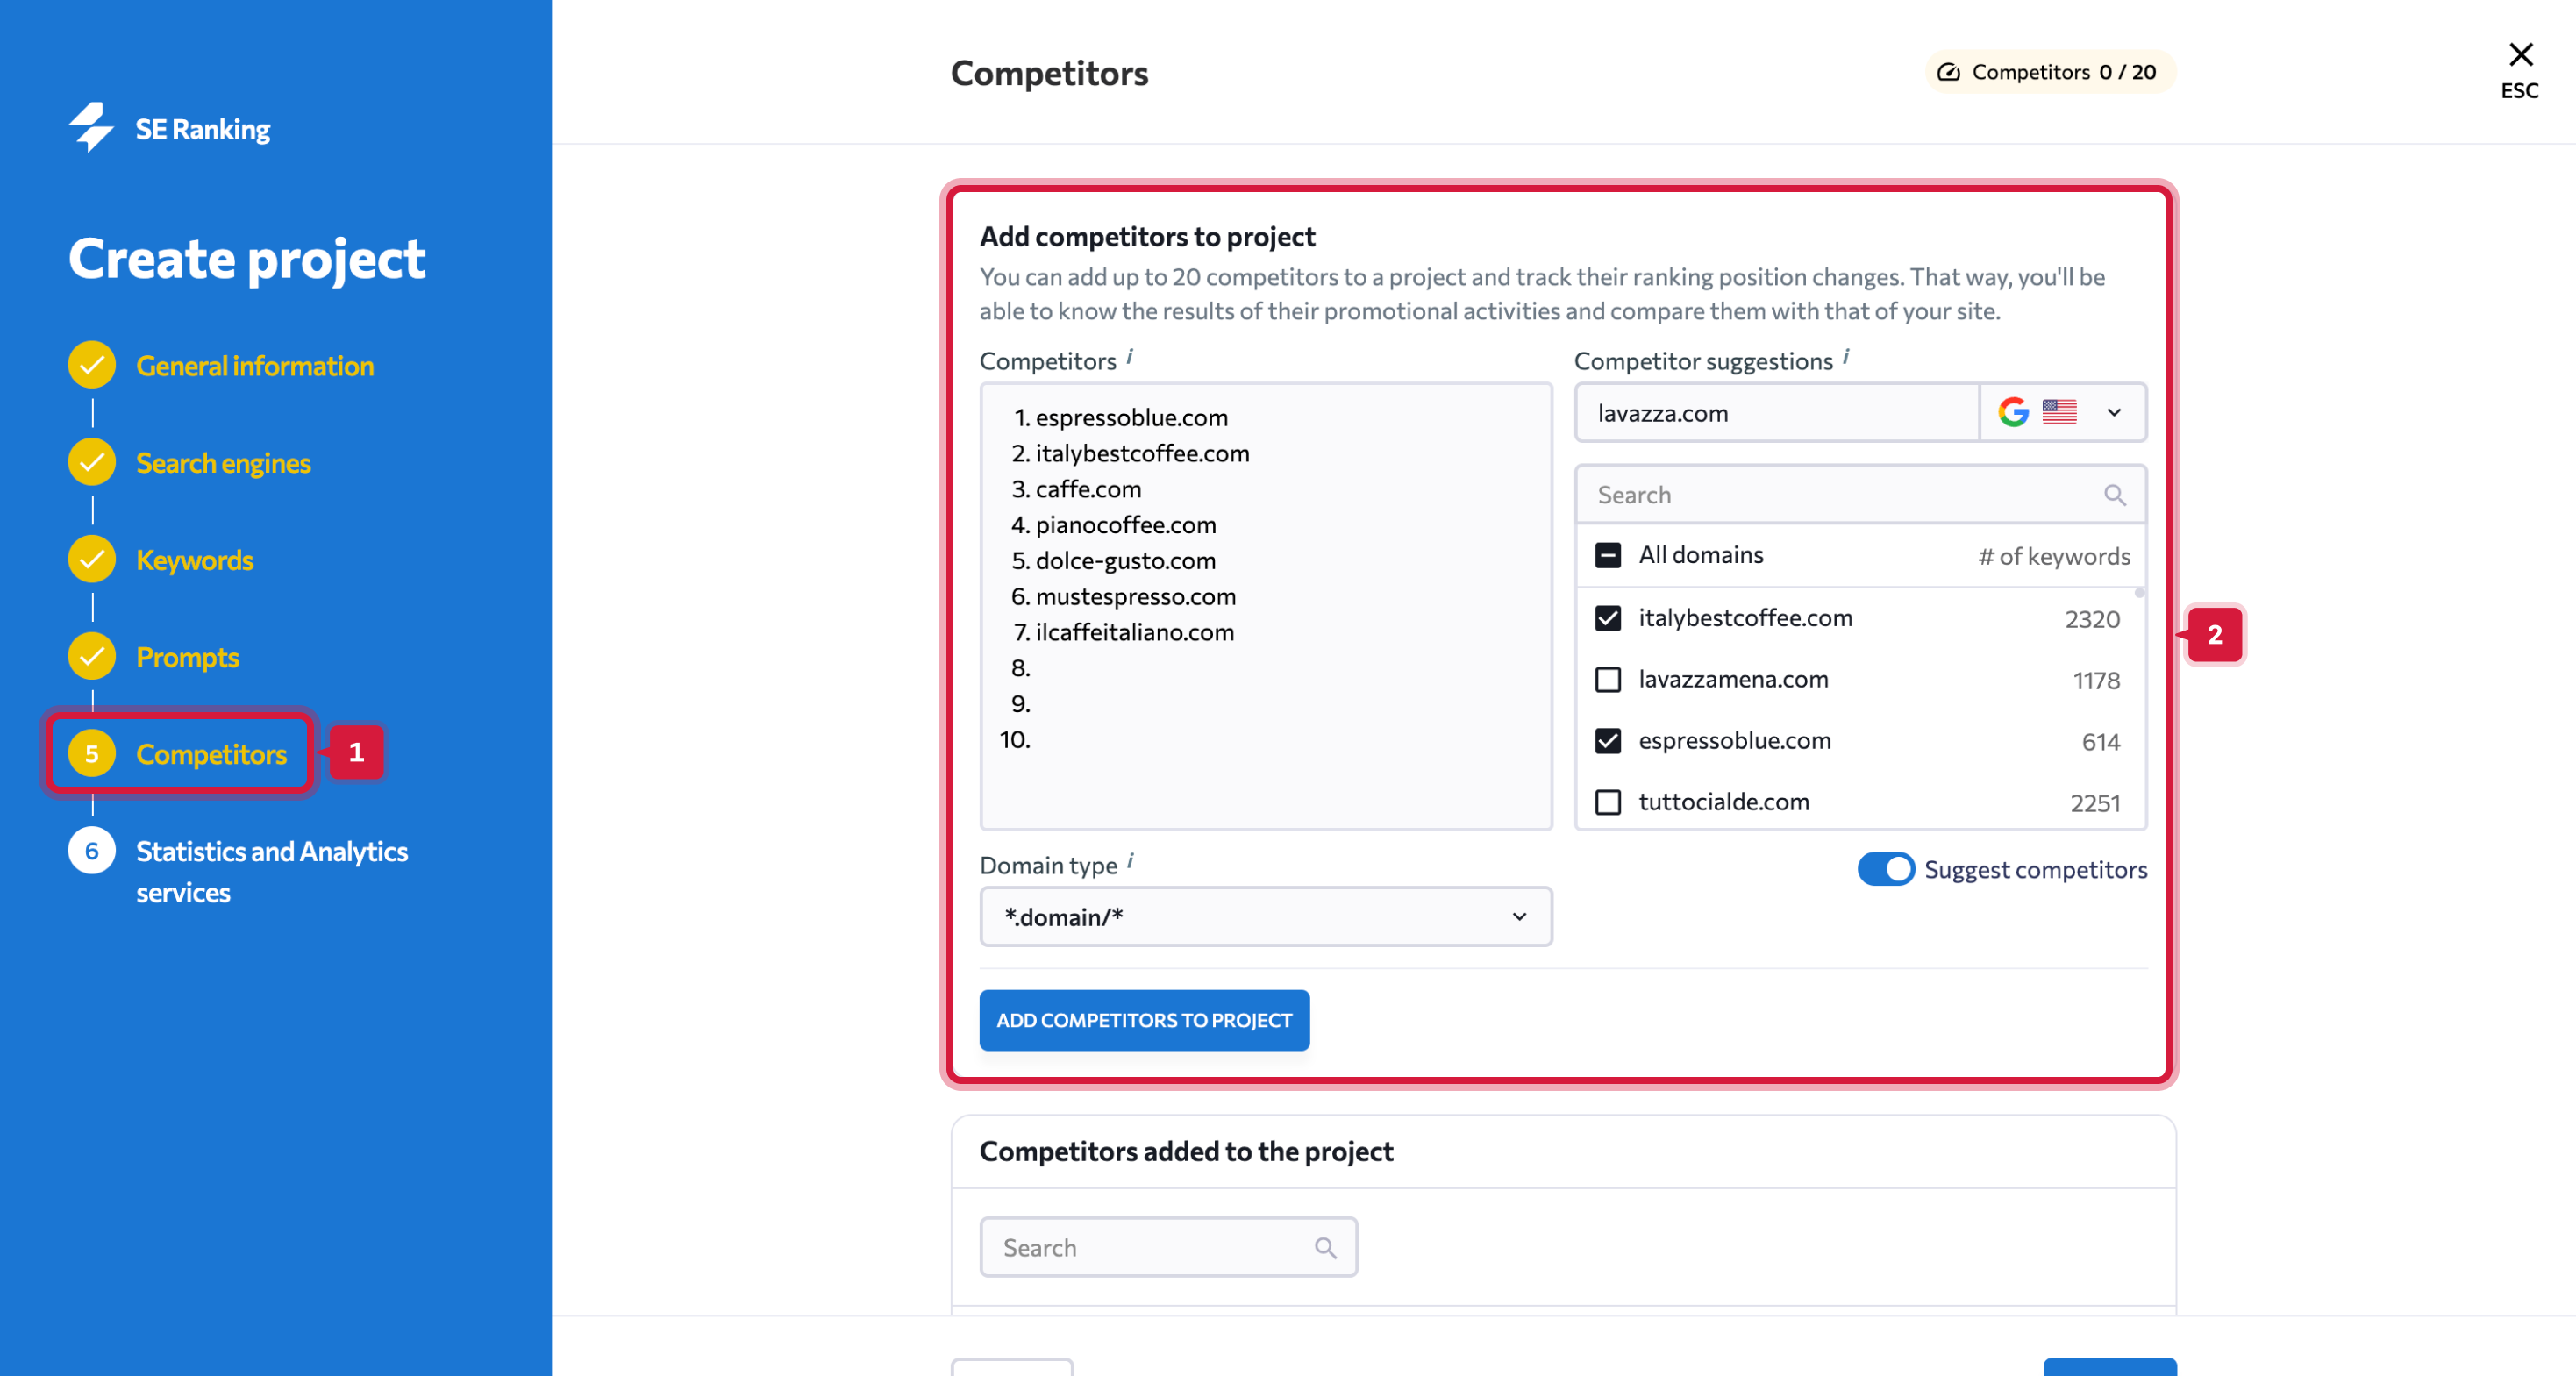Image resolution: width=2576 pixels, height=1376 pixels.
Task: Click the Google logo search engine icon
Action: pos(2013,412)
